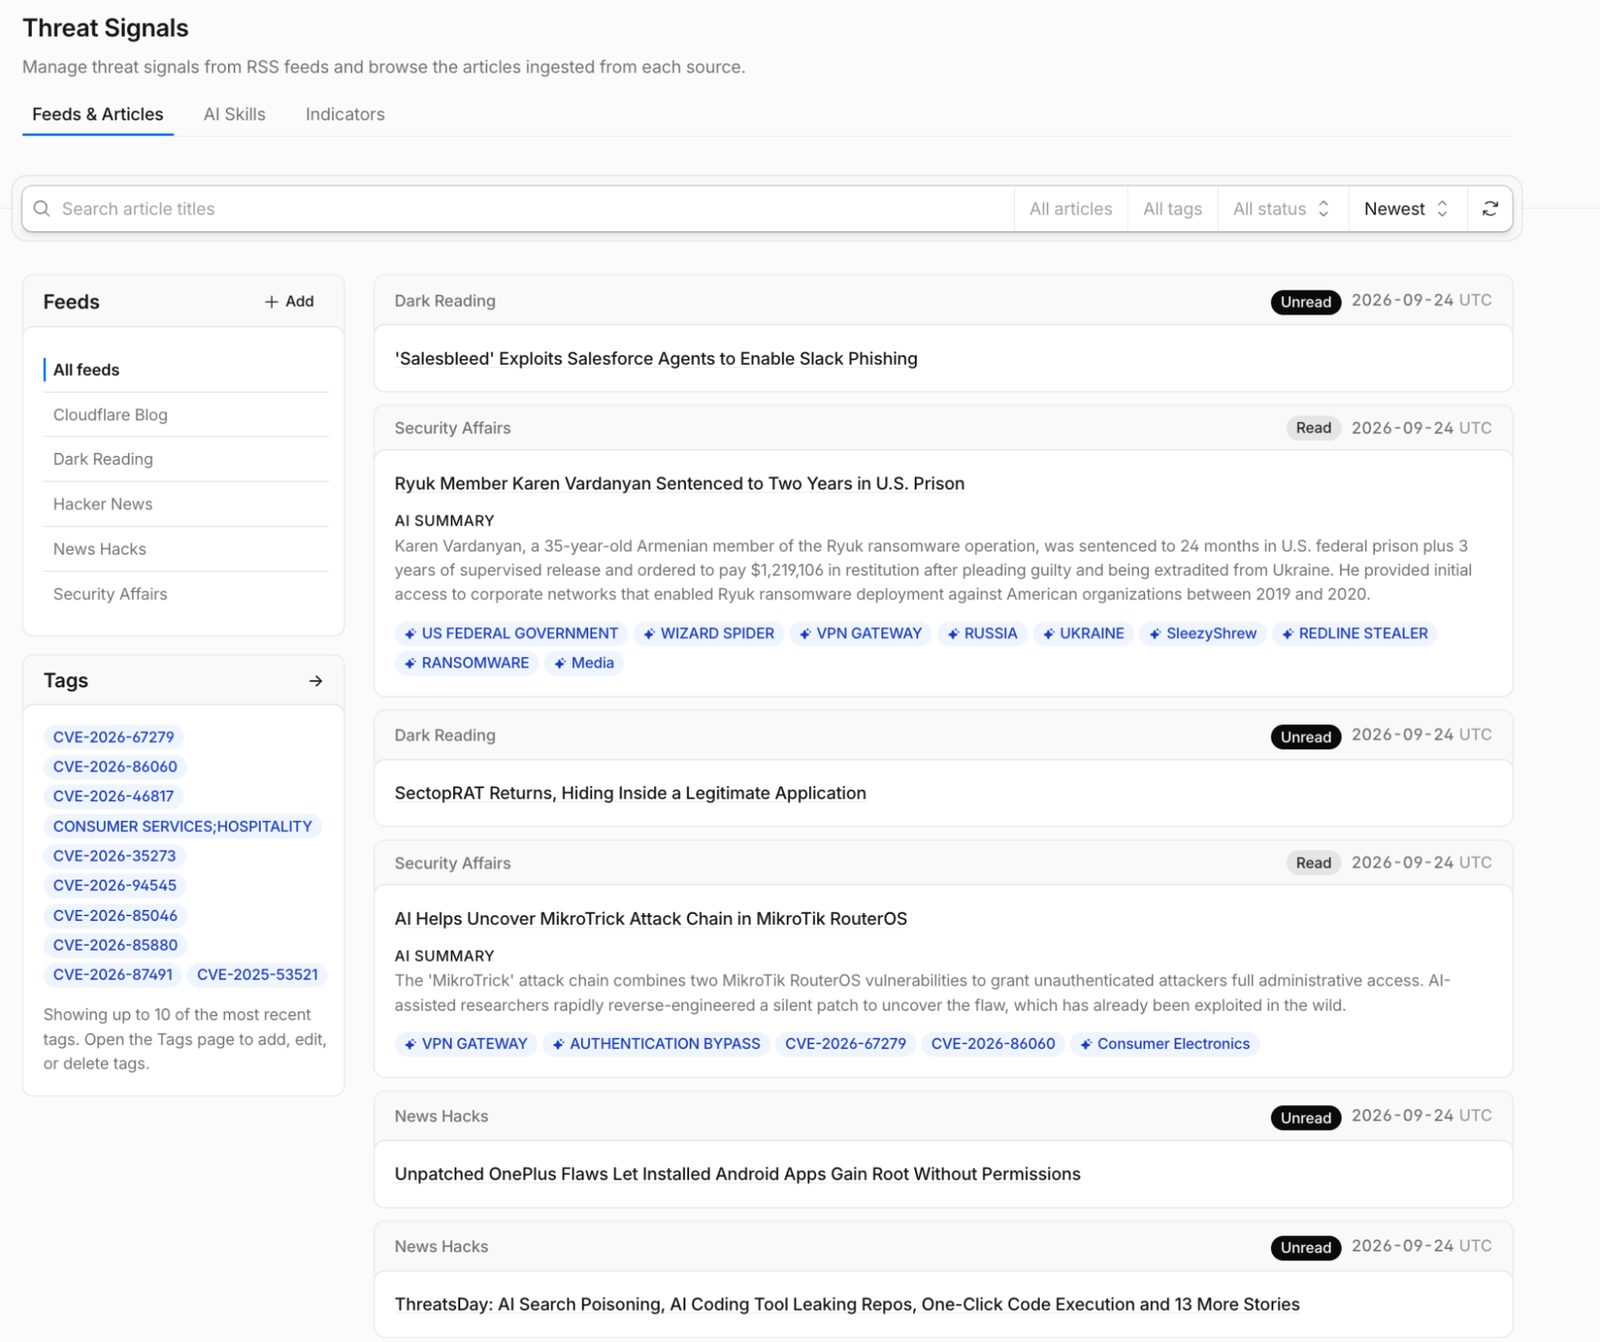Click the RANSOMWARE tag

pyautogui.click(x=467, y=663)
